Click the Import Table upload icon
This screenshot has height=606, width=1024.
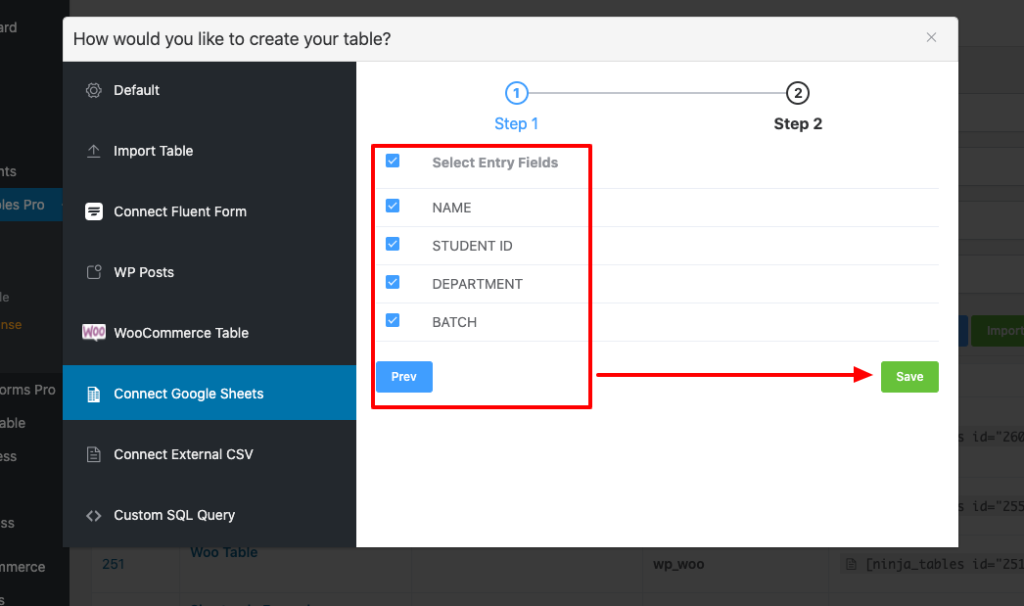pos(93,151)
